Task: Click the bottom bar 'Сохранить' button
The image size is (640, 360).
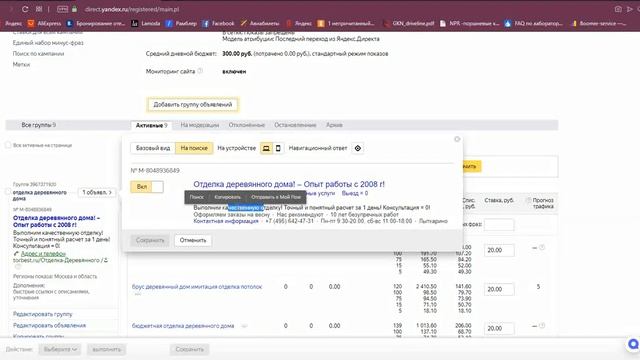Action: click(x=190, y=349)
